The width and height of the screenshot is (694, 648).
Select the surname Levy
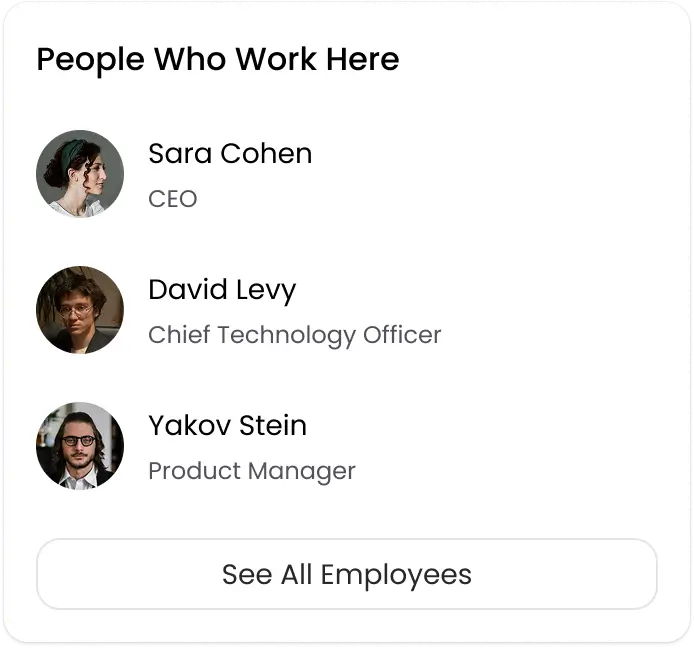[x=264, y=290]
